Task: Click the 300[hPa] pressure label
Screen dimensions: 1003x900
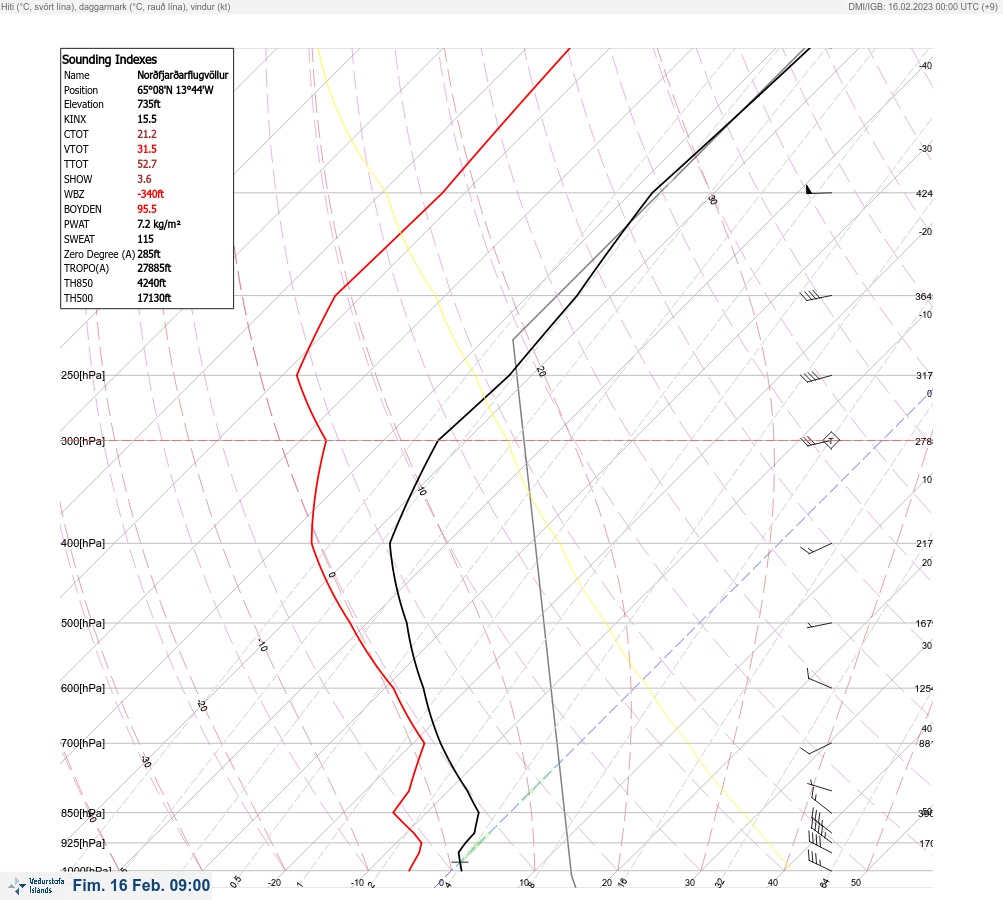Action: point(83,441)
